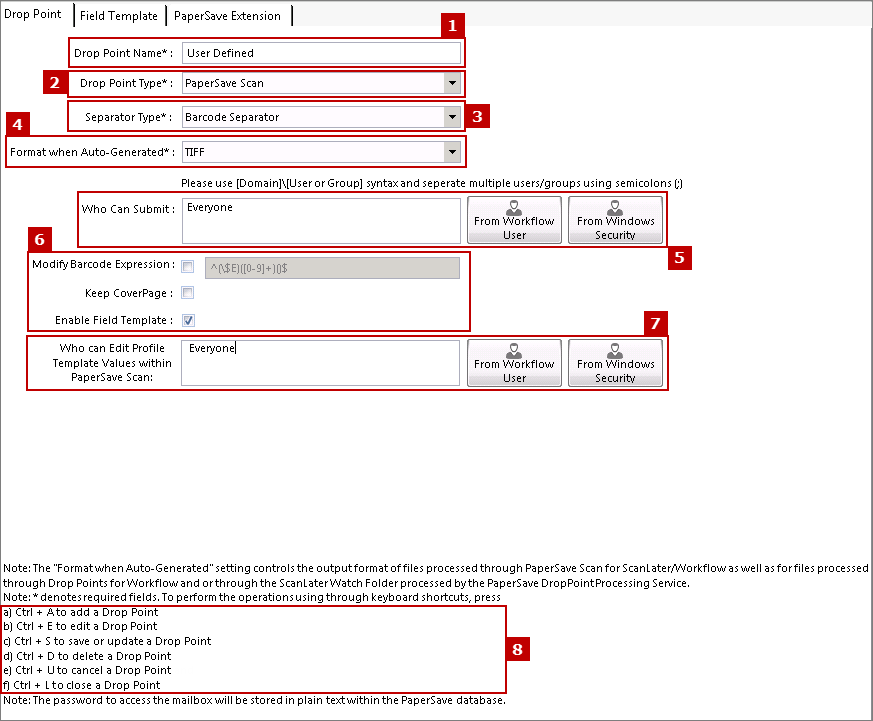
Task: Click the Barcode Separator combo box value
Action: tap(313, 117)
